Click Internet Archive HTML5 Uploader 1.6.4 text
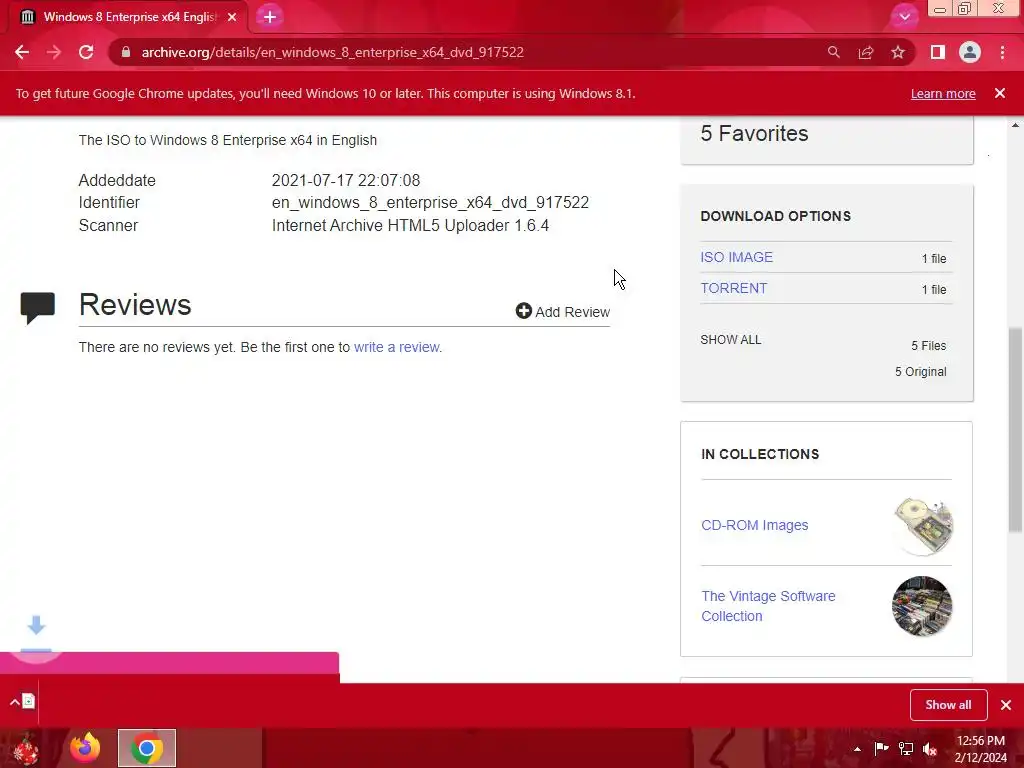1024x768 pixels. (x=410, y=225)
